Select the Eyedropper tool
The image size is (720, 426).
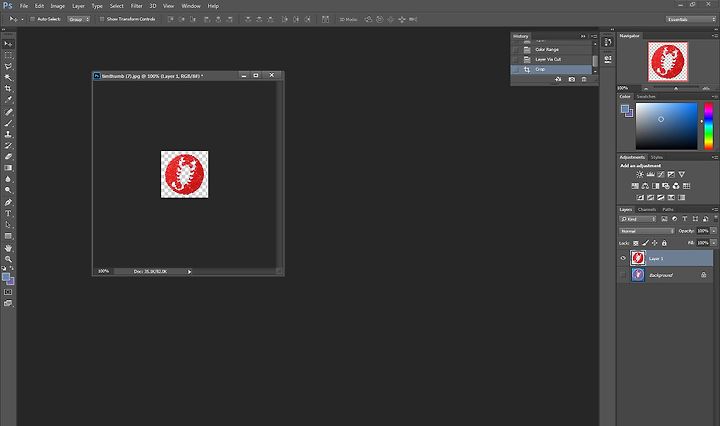point(8,100)
